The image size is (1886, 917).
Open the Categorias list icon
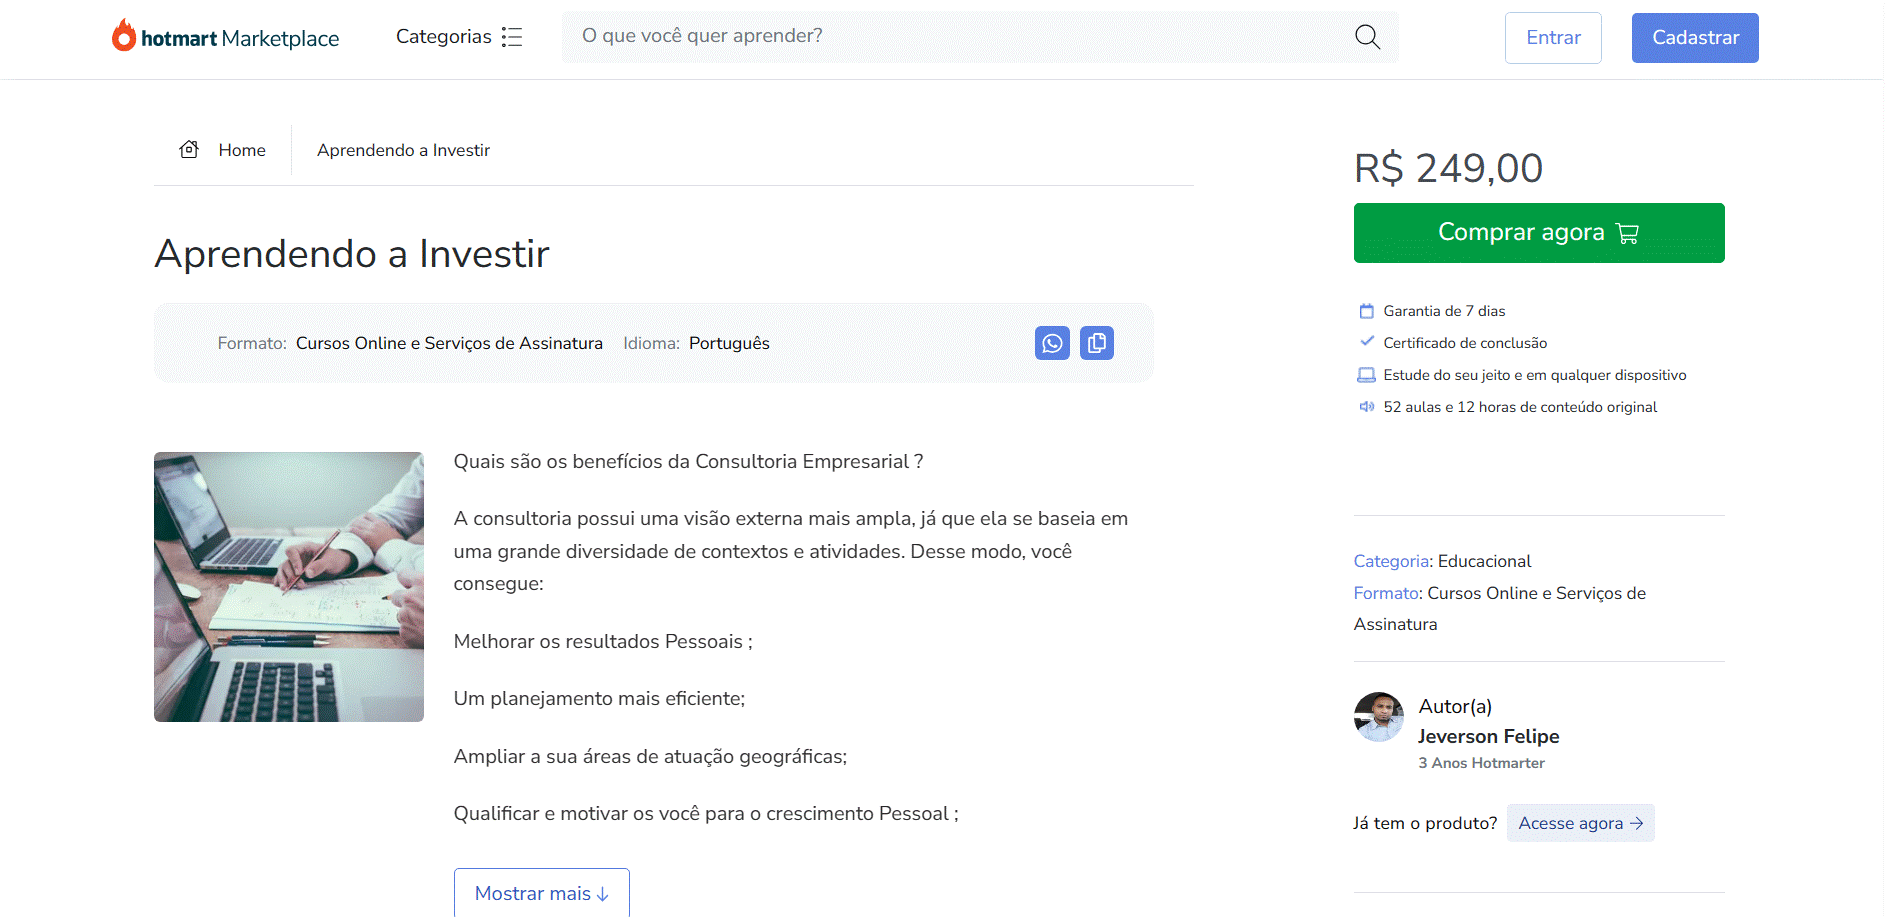tap(512, 37)
